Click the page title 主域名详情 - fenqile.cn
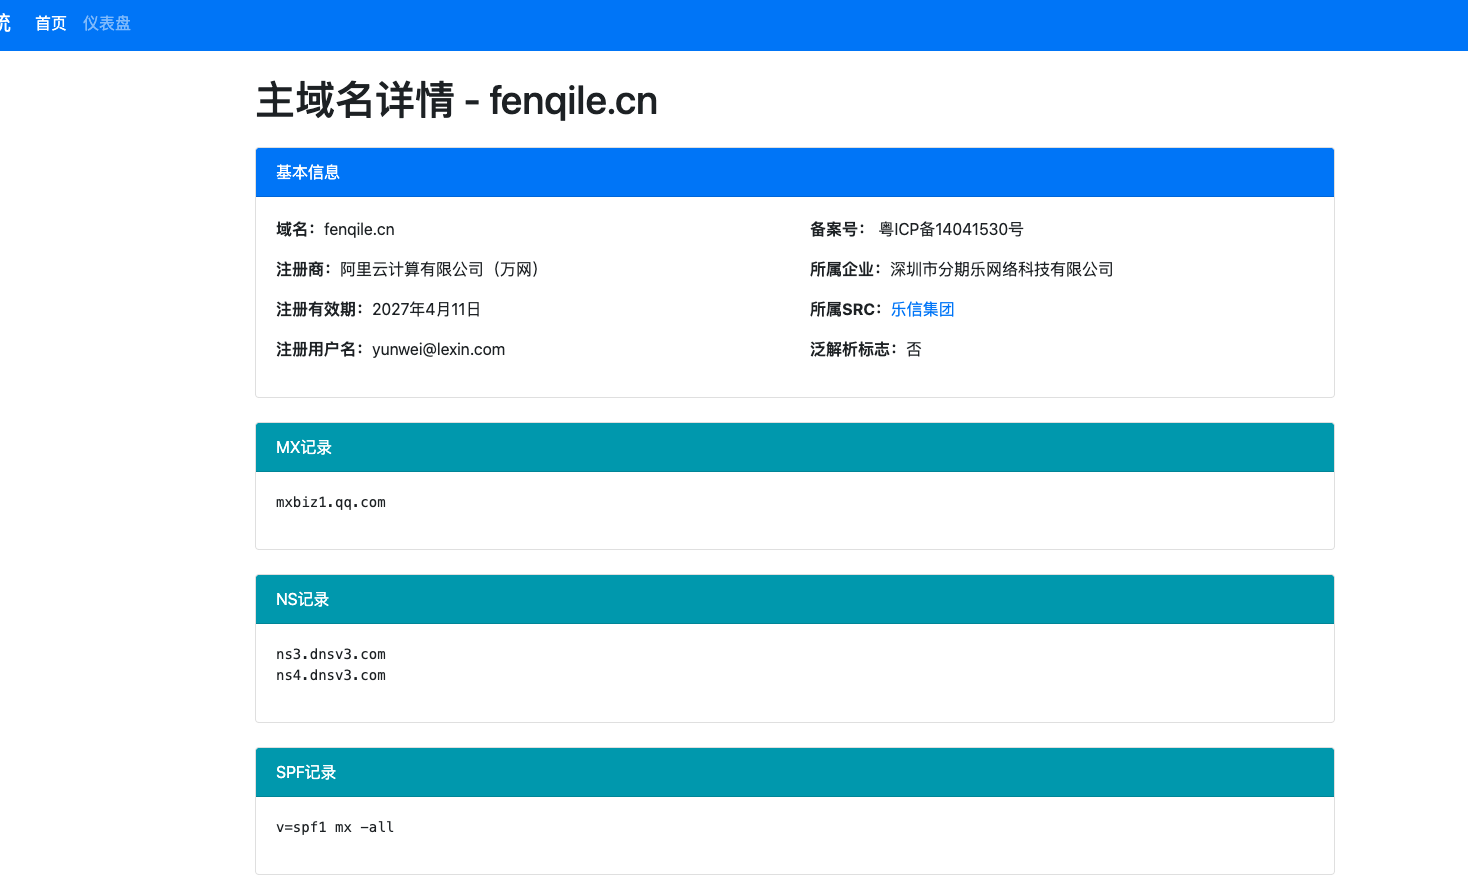 tap(456, 101)
